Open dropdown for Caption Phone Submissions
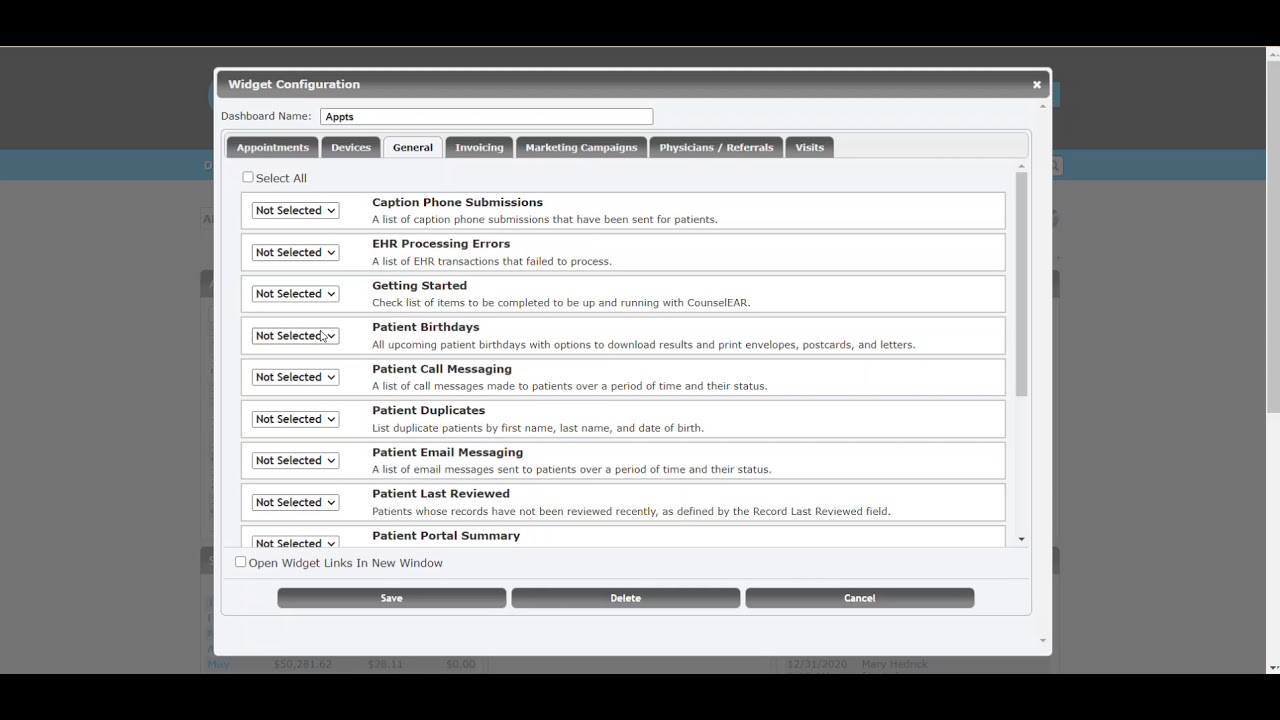The width and height of the screenshot is (1280, 720). 295,211
